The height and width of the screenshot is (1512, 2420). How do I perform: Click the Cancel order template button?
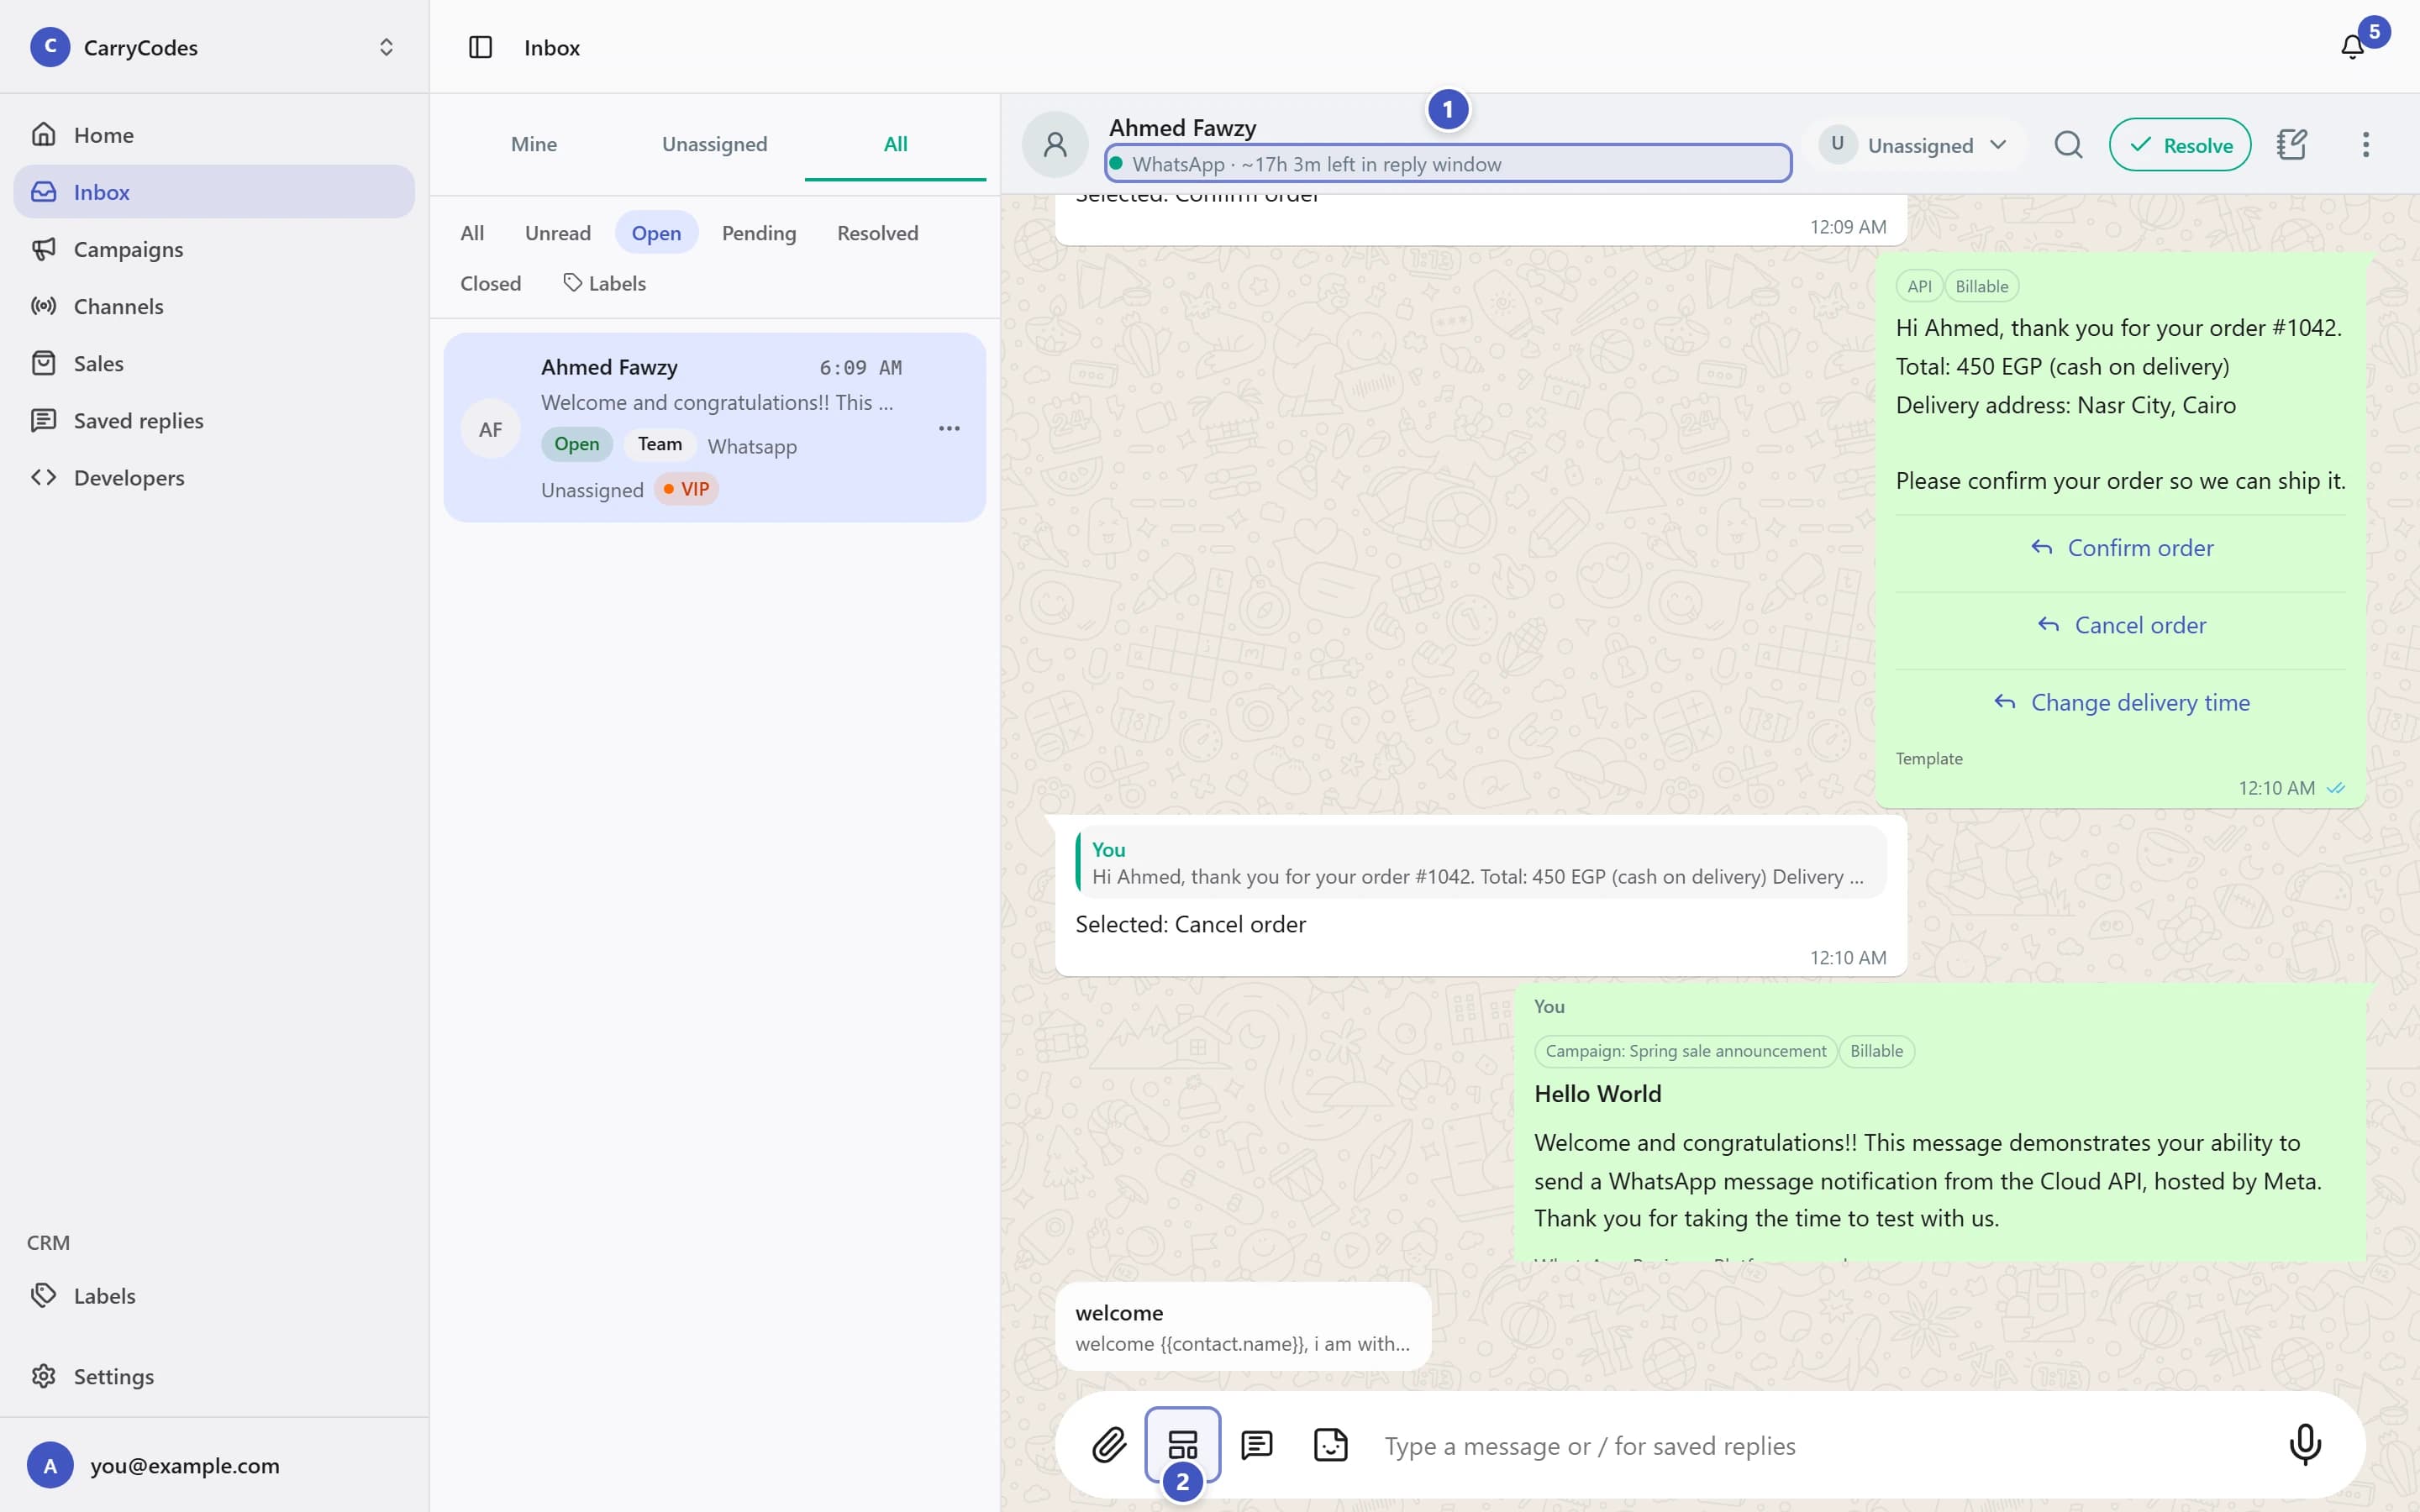coord(2120,625)
